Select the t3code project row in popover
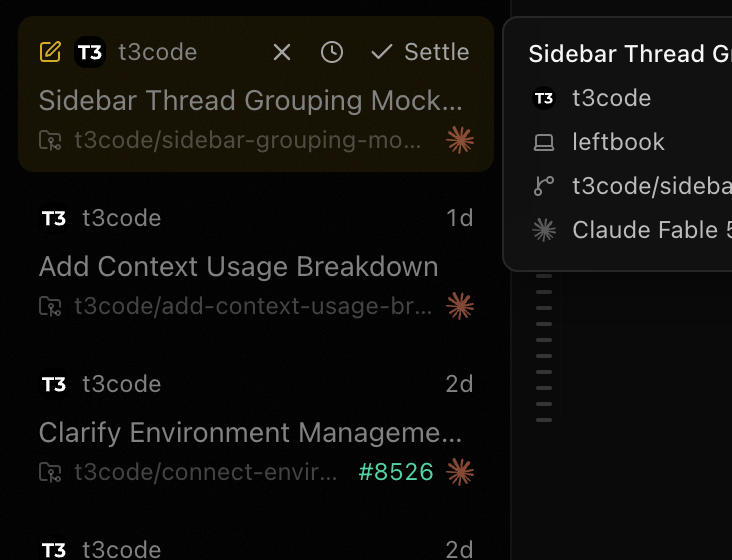The image size is (732, 560). 632,98
